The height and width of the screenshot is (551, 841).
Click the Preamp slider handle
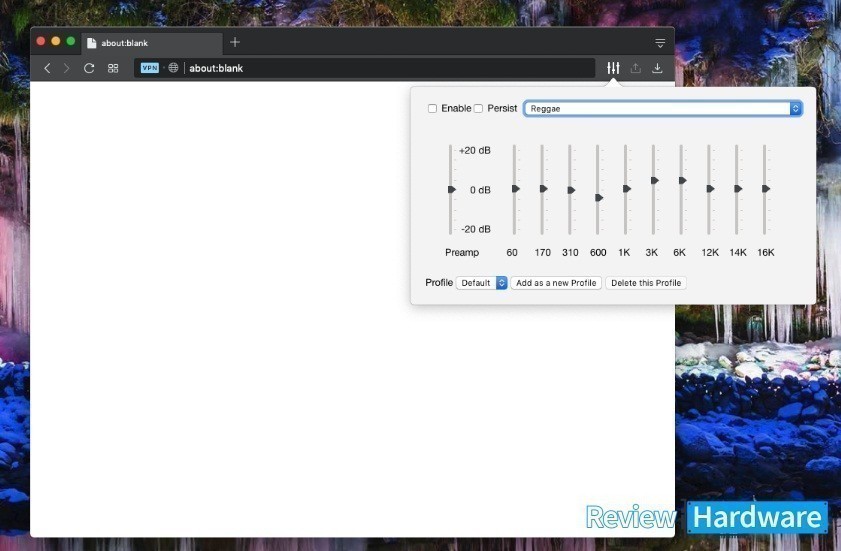(x=452, y=189)
